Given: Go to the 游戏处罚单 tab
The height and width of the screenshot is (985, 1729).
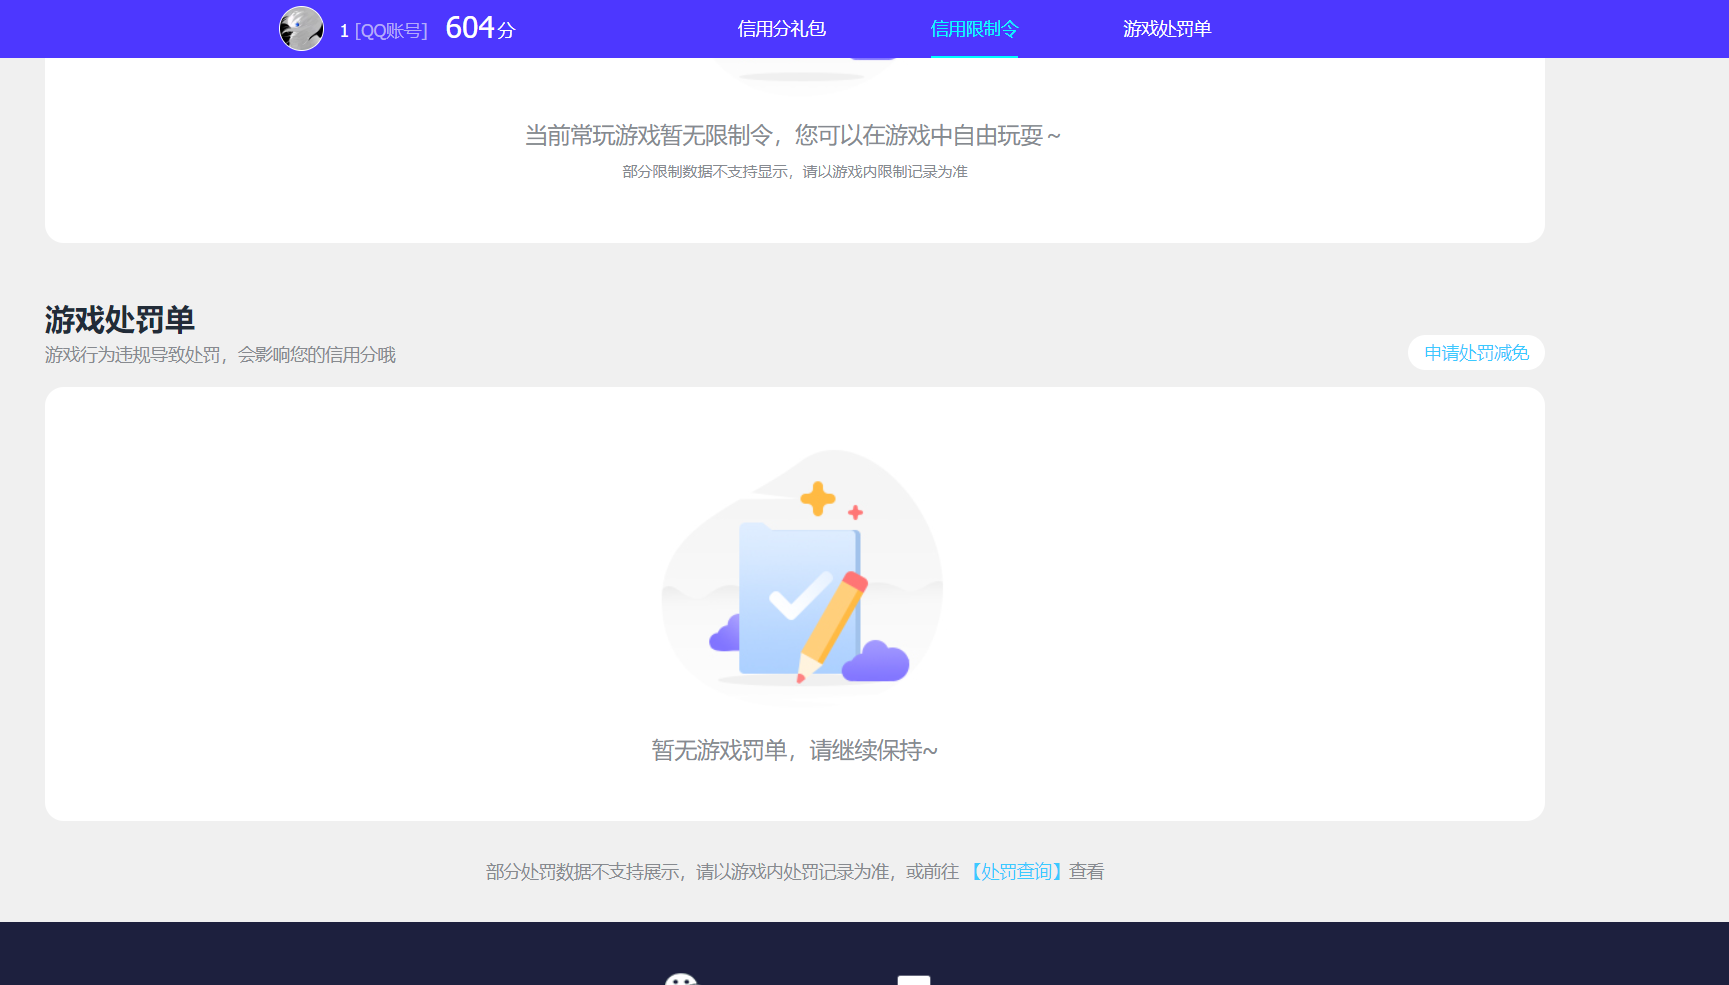Looking at the screenshot, I should (1167, 29).
